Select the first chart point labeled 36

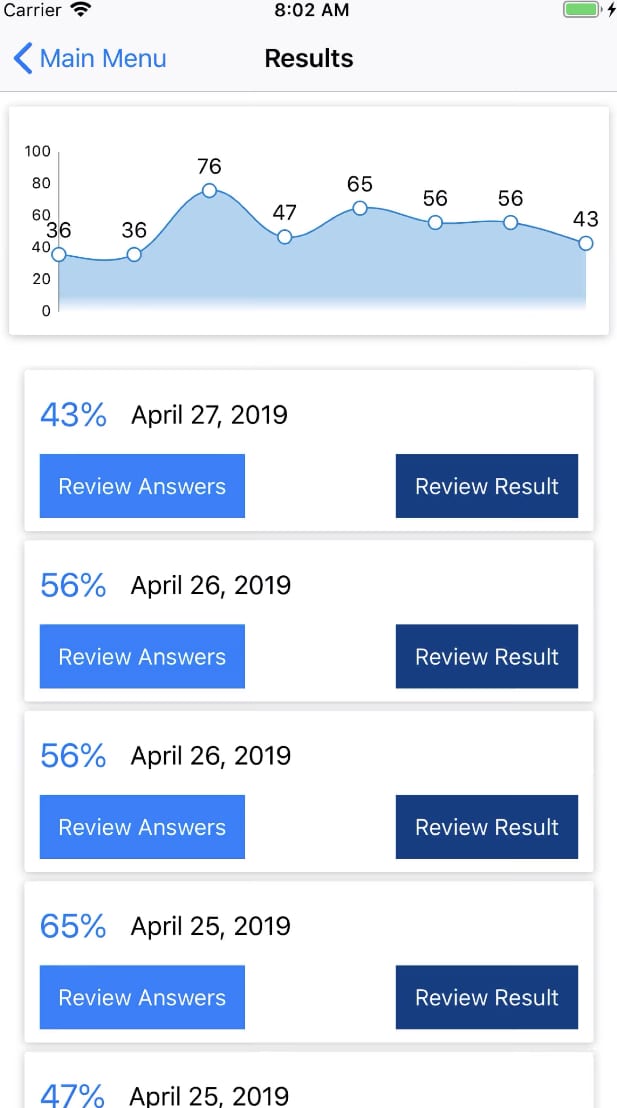coord(59,254)
